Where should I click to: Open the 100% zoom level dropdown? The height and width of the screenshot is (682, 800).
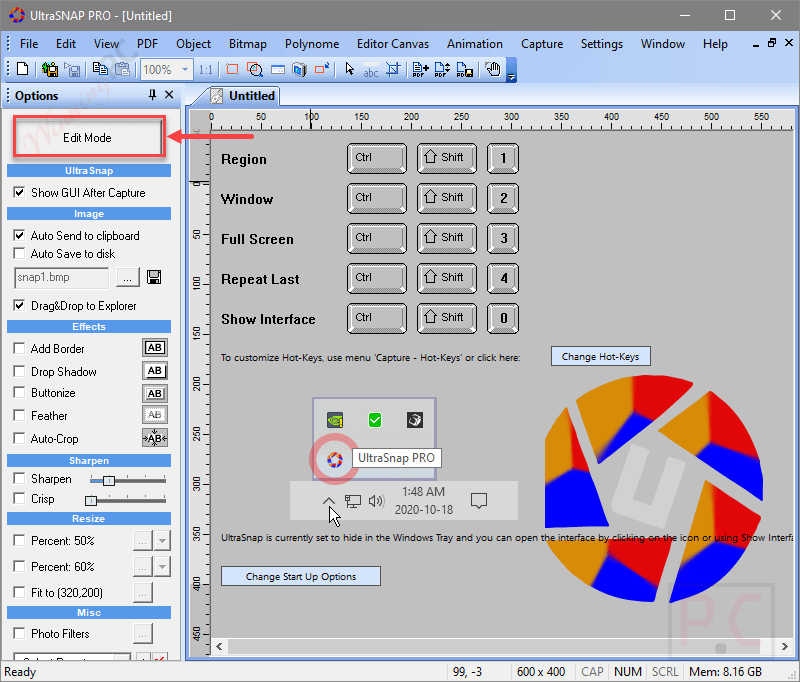click(185, 69)
